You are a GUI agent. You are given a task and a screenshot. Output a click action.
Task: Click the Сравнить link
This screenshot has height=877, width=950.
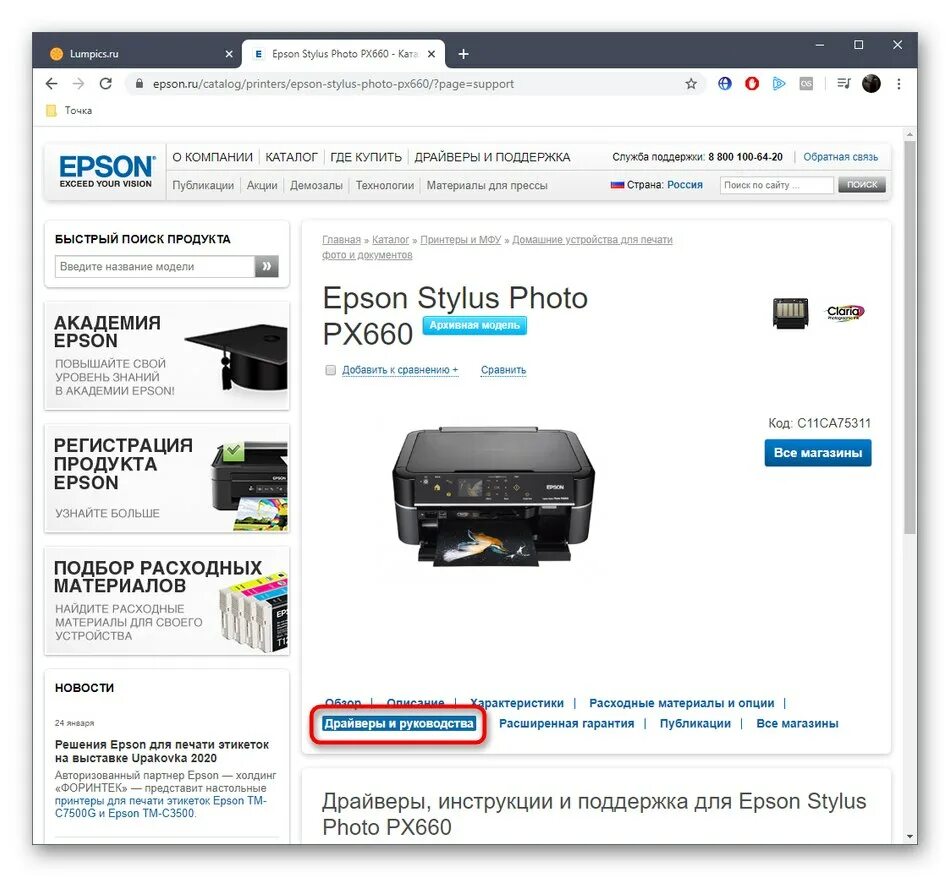(x=503, y=370)
